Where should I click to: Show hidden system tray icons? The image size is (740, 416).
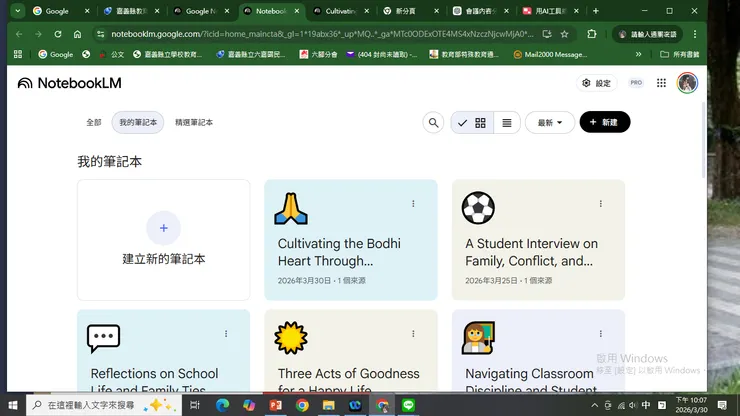(595, 405)
